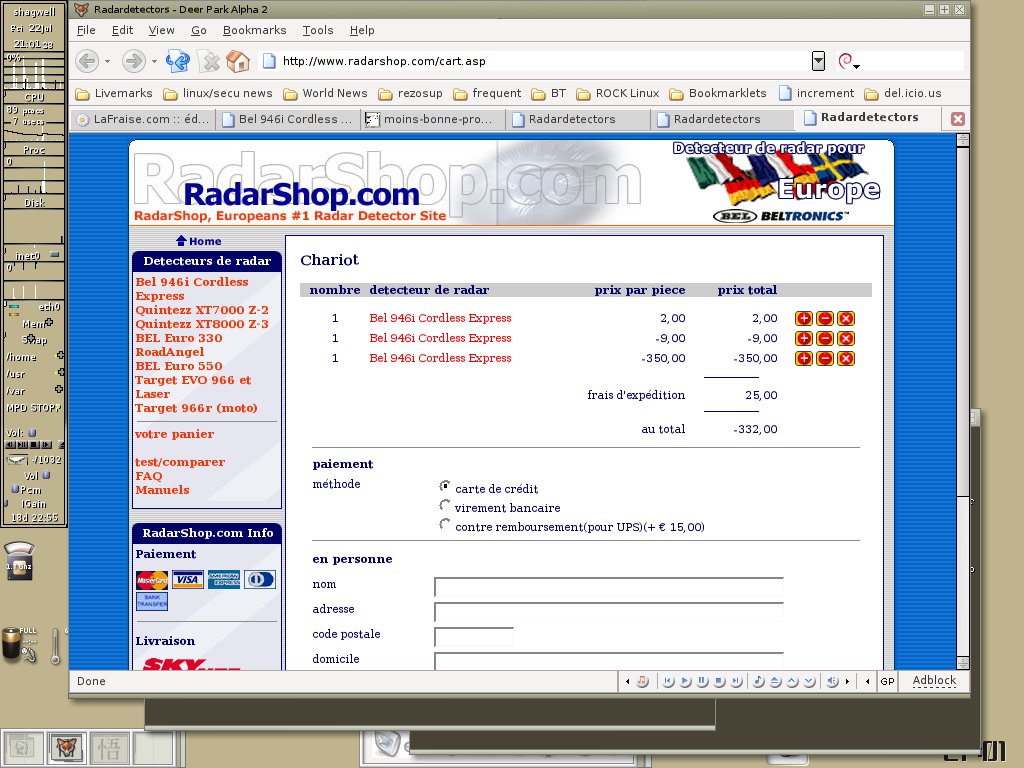1024x768 pixels.
Task: Reload the page with the refresh icon
Action: coord(178,61)
